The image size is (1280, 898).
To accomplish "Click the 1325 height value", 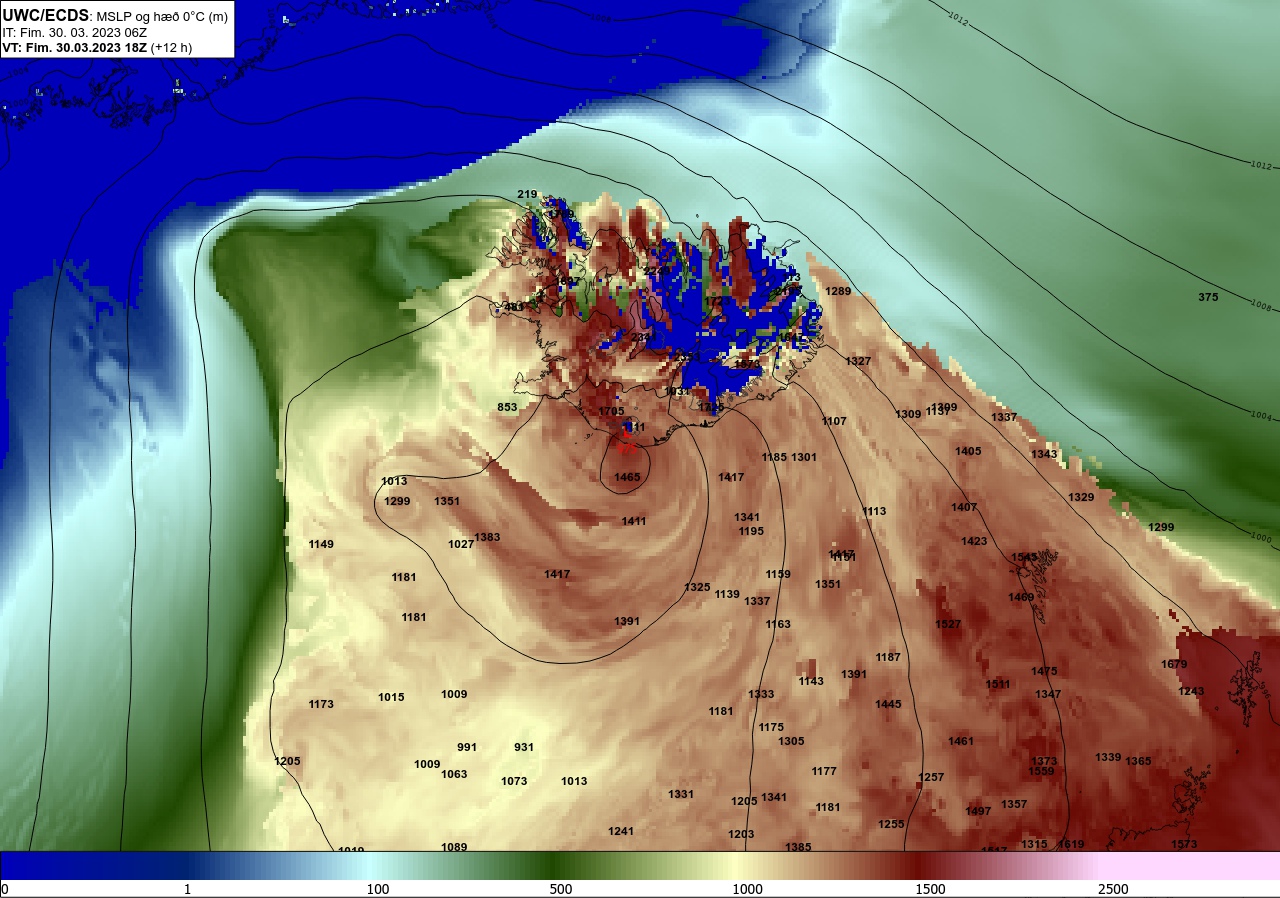I will pos(697,587).
